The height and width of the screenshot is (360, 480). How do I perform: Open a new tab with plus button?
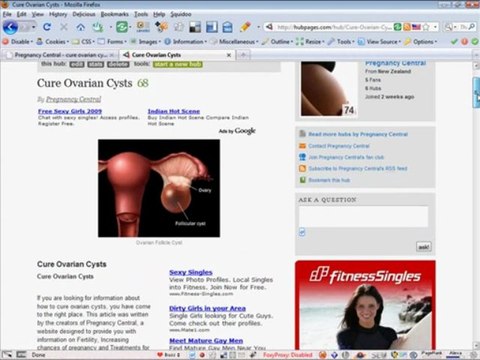(x=243, y=55)
